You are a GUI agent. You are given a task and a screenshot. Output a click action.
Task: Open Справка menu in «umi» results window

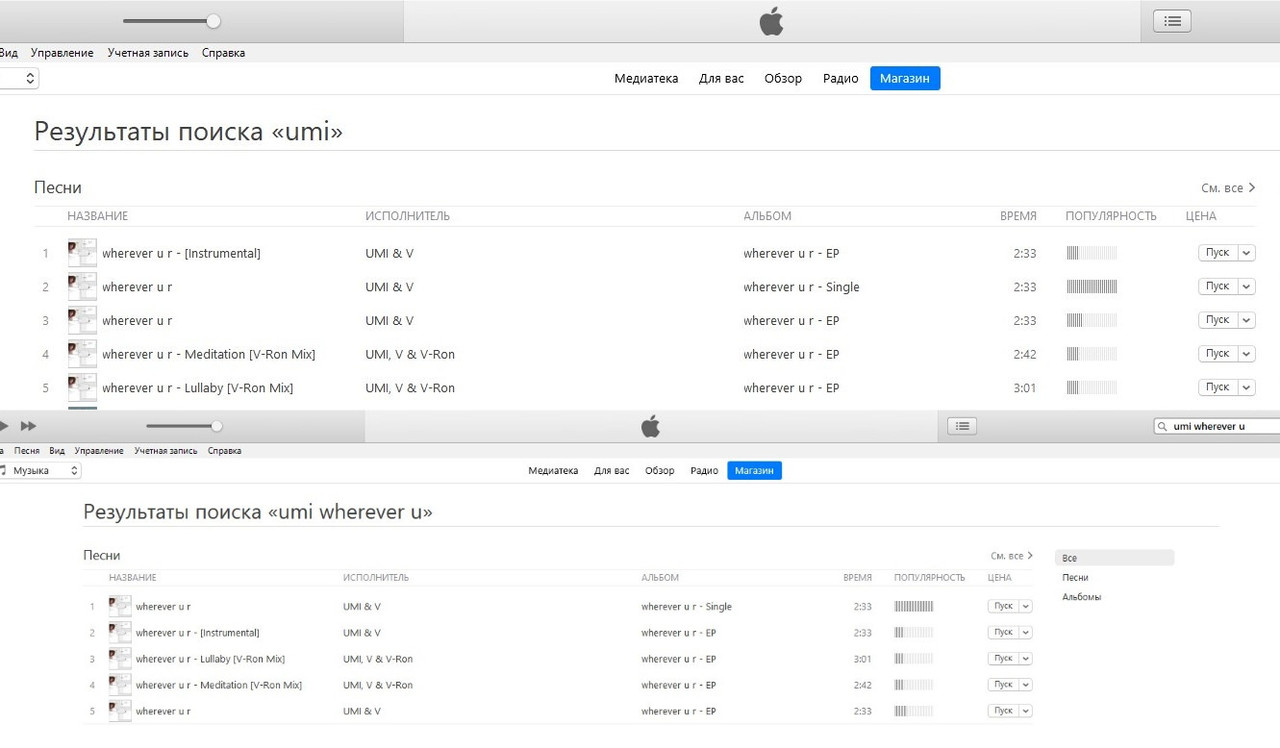coord(223,53)
